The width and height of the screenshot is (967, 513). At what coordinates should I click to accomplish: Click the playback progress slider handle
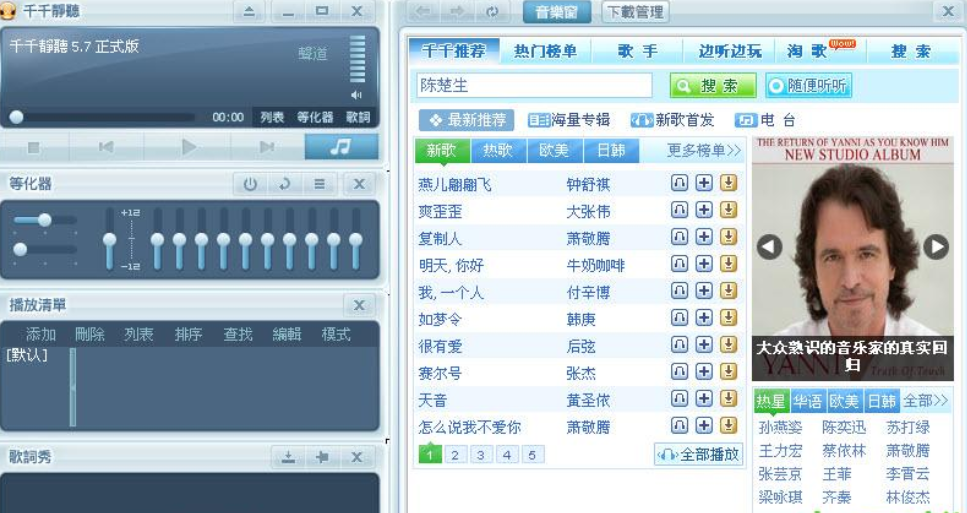[16, 117]
